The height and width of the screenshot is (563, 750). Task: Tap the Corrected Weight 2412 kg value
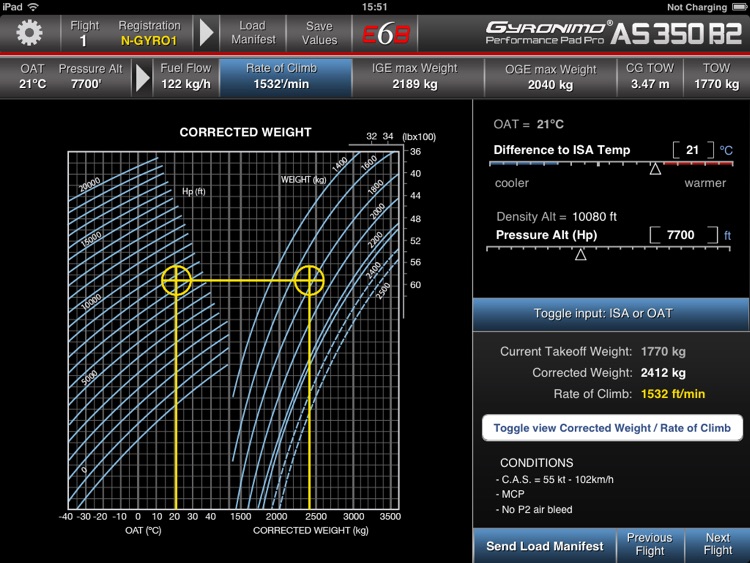663,373
